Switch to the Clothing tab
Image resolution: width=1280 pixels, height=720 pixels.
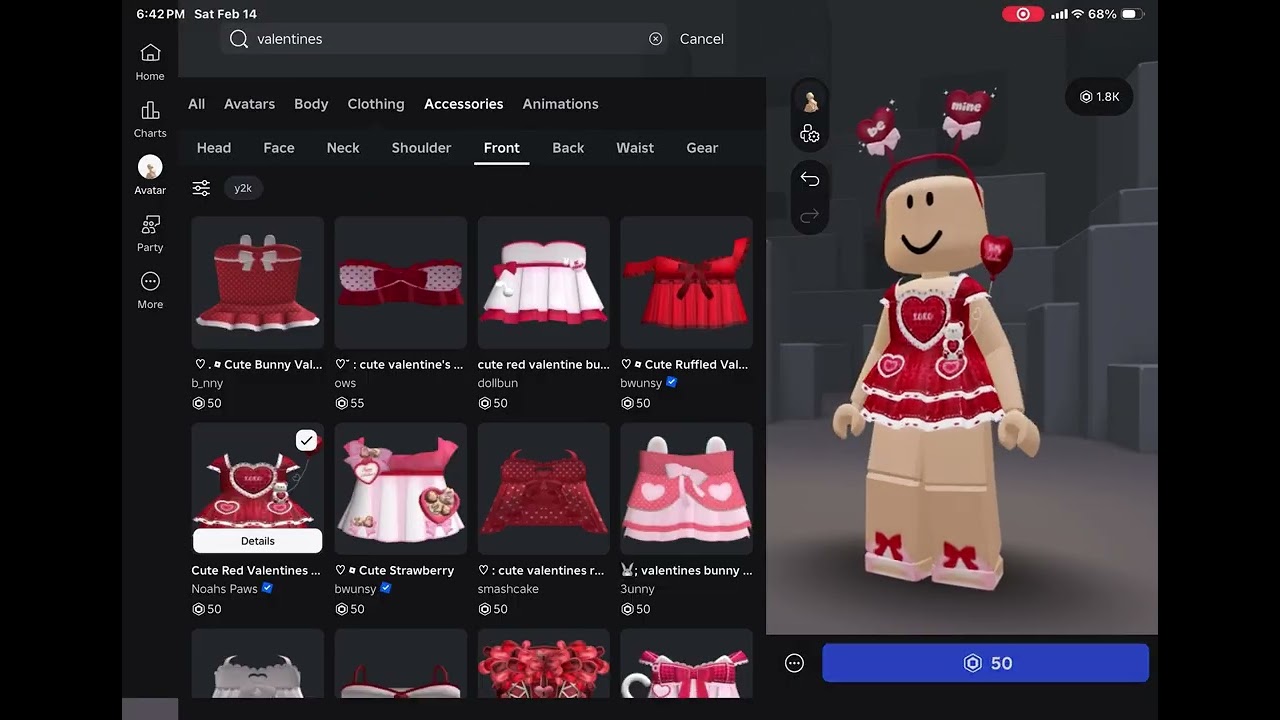(376, 104)
